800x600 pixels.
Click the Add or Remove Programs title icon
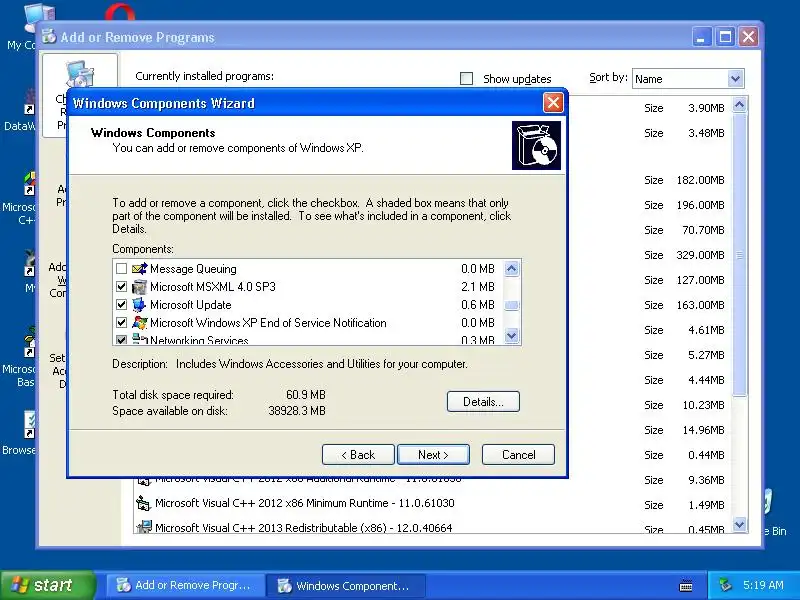[49, 37]
